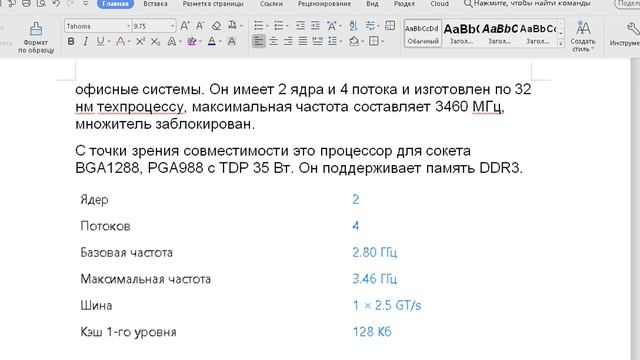The height and width of the screenshot is (360, 640).
Task: Open the quick access toolbar customize arrow
Action: pos(85,4)
